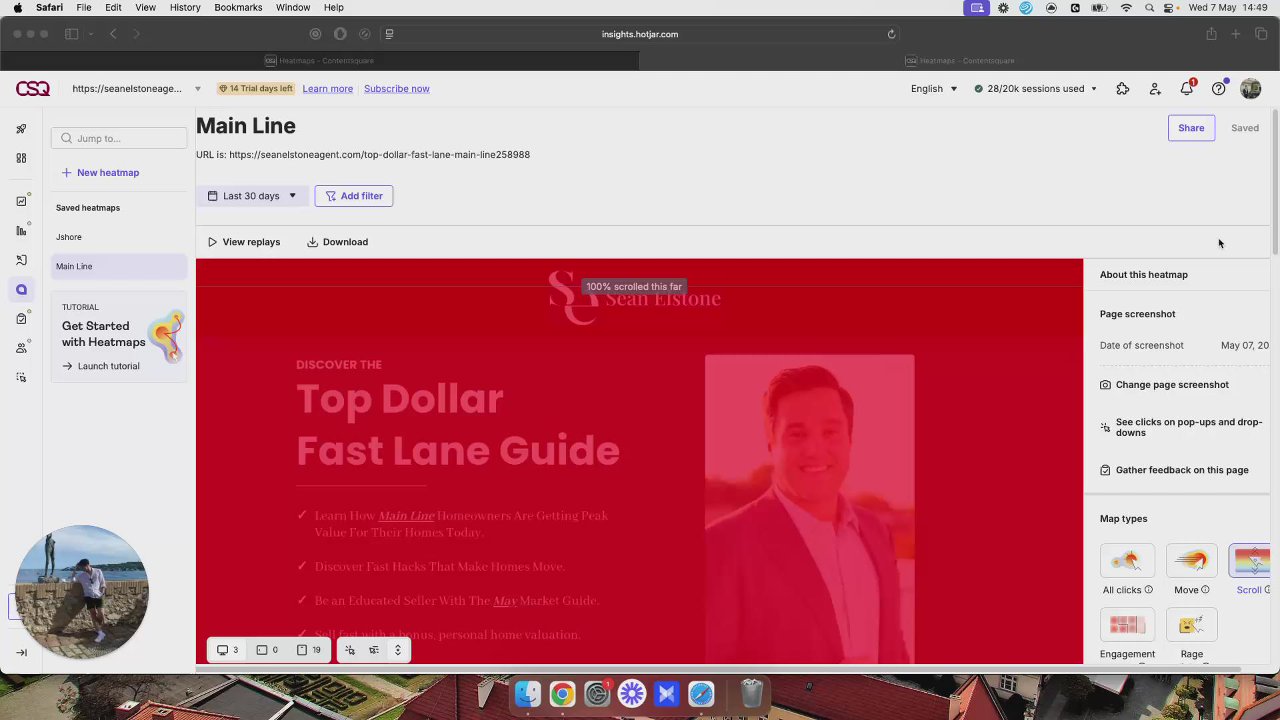Expand the sessions used dropdown

point(1036,89)
